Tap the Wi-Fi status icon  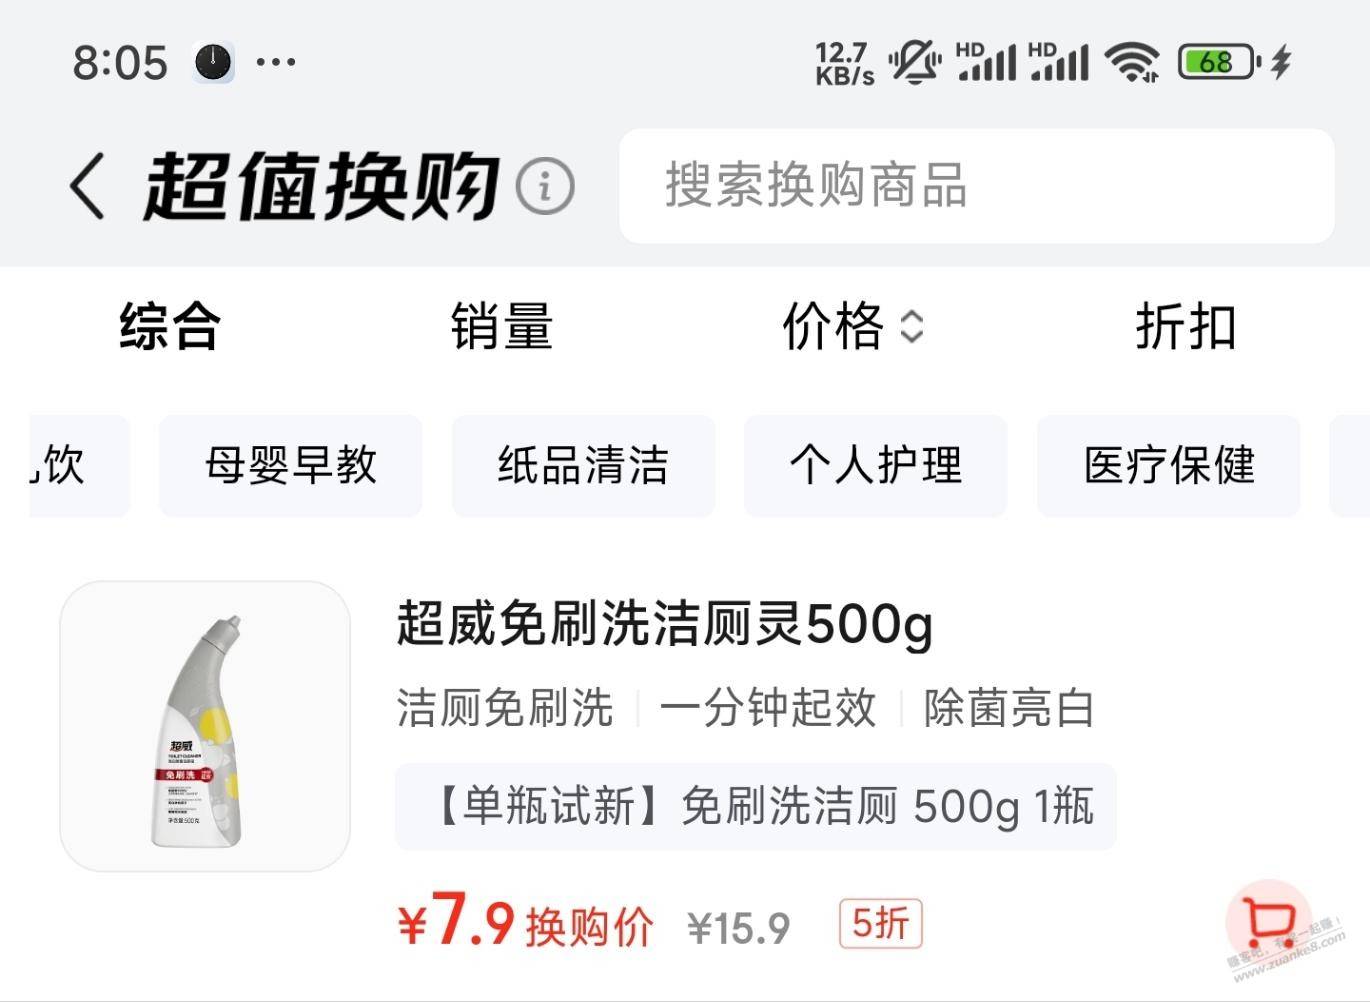(1132, 62)
